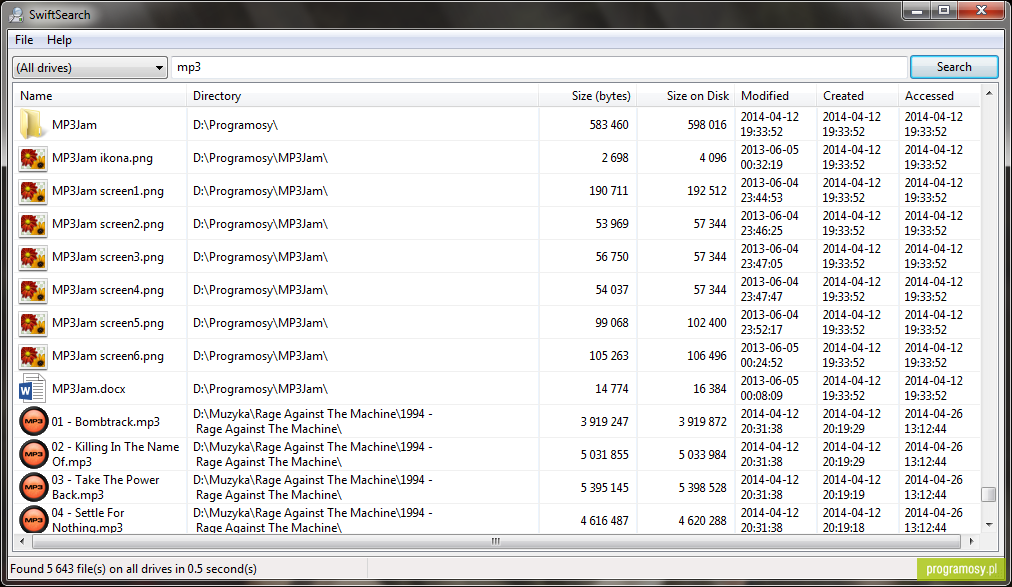Select the file name MP3Jam screen6.png
The image size is (1012, 587).
[108, 356]
